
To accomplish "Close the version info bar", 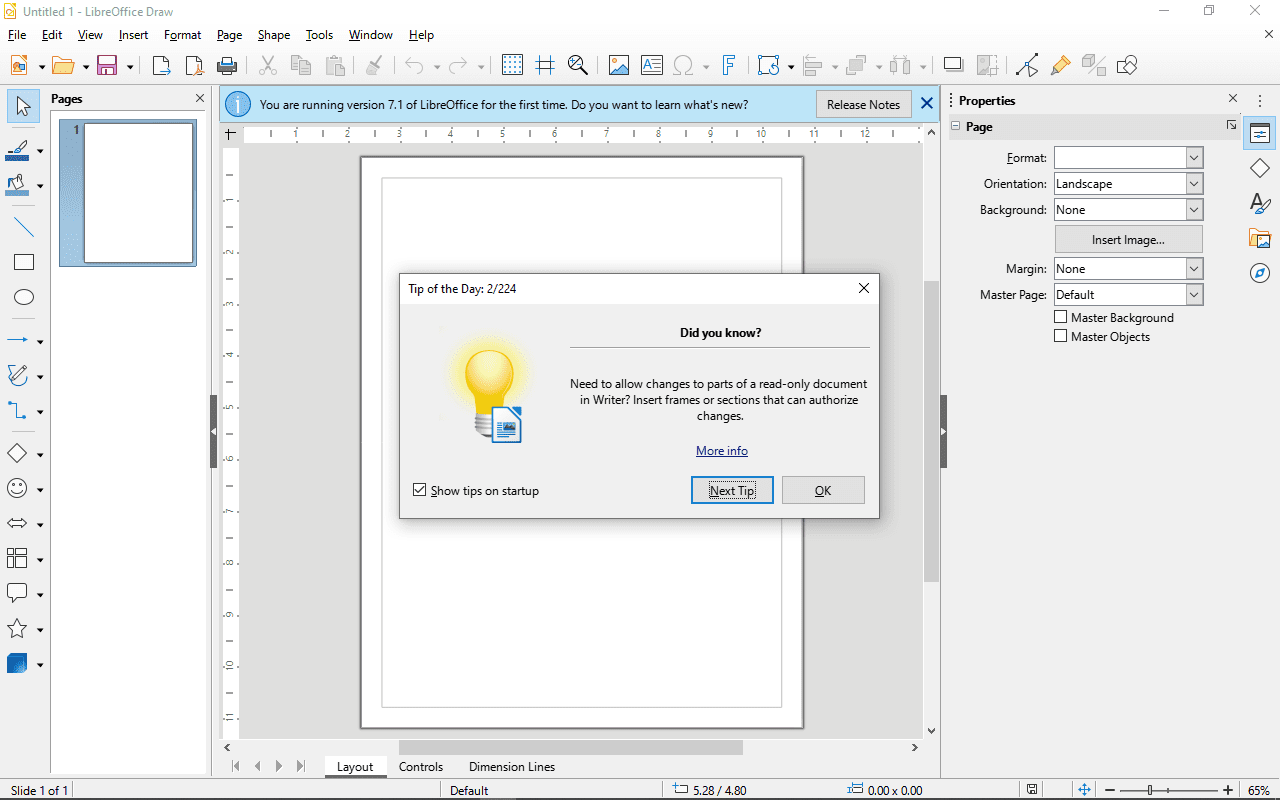I will pos(927,103).
